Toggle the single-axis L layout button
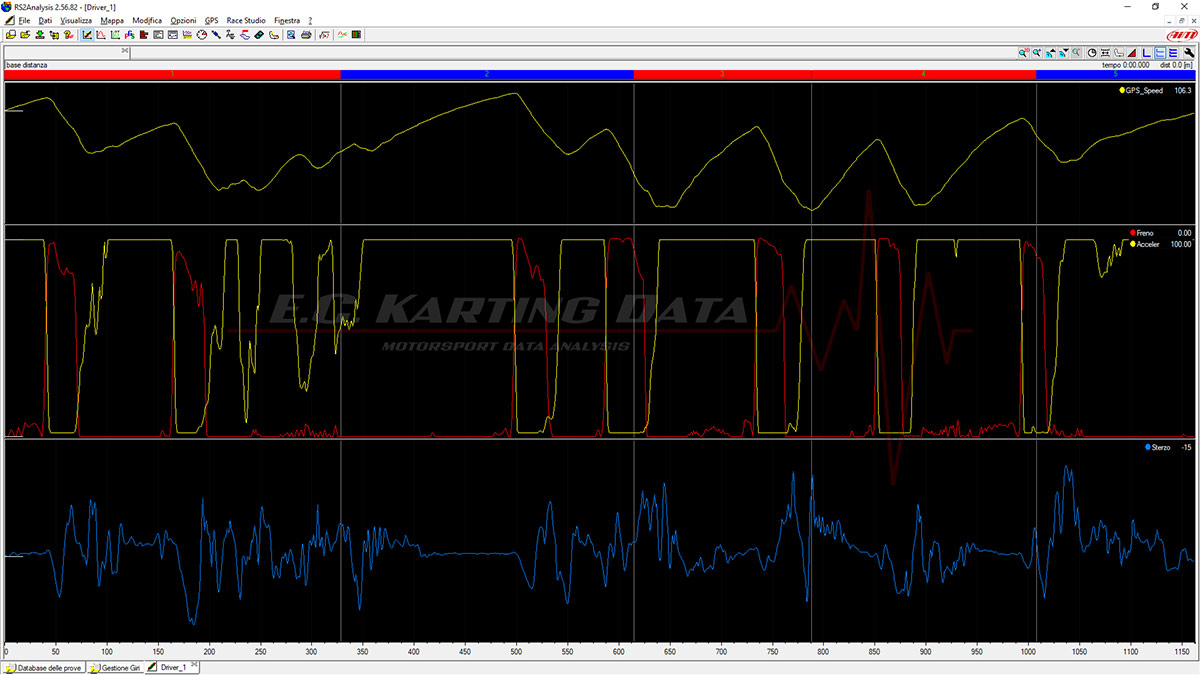Screen dimensions: 1200x675 1146,52
